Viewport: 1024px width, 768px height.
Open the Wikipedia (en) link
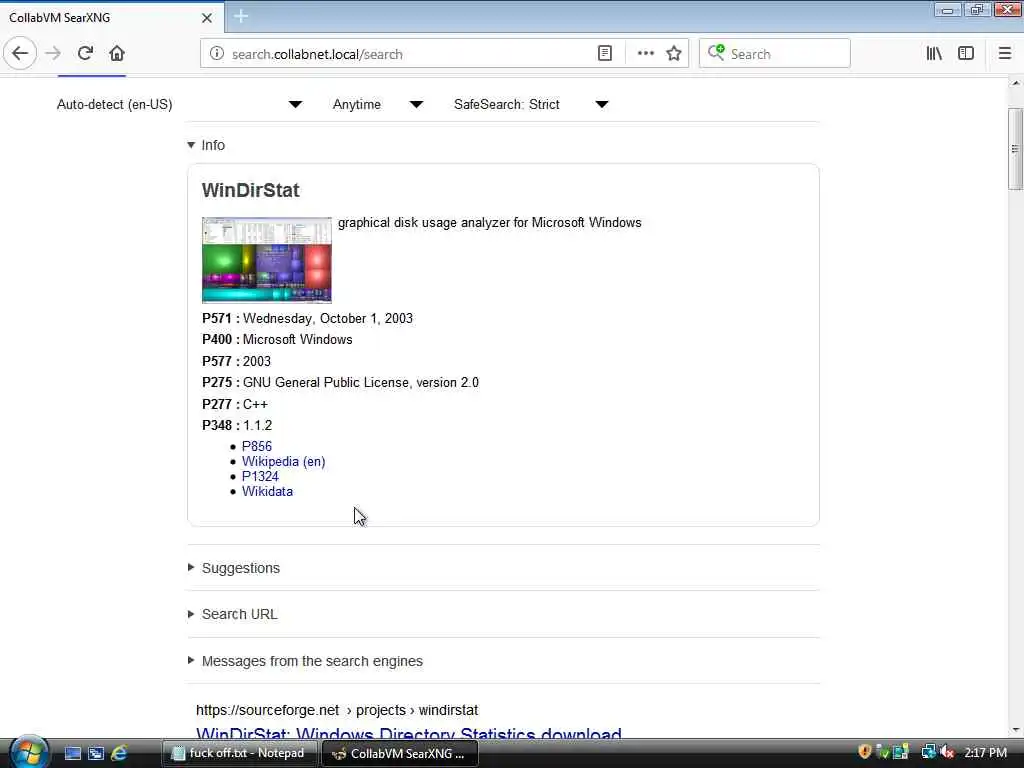[283, 461]
